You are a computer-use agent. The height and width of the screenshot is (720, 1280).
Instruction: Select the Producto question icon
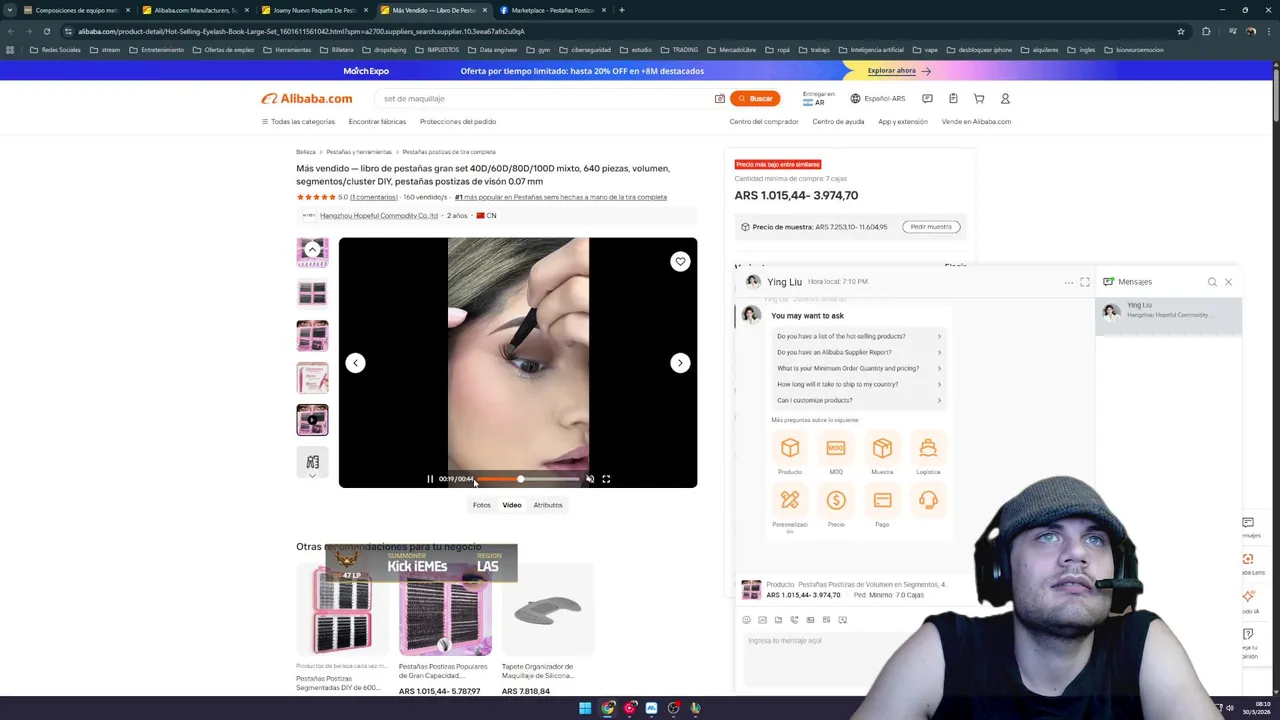[790, 448]
